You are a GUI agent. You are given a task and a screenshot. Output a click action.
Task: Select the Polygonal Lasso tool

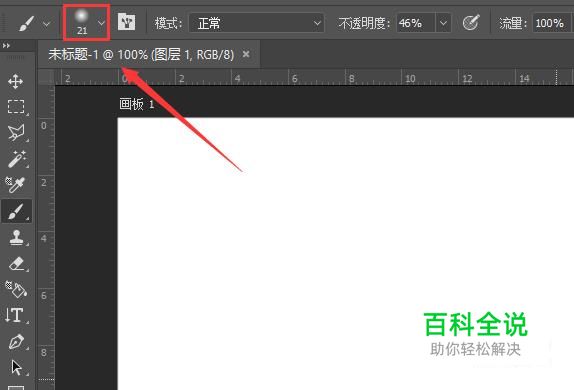click(x=16, y=133)
